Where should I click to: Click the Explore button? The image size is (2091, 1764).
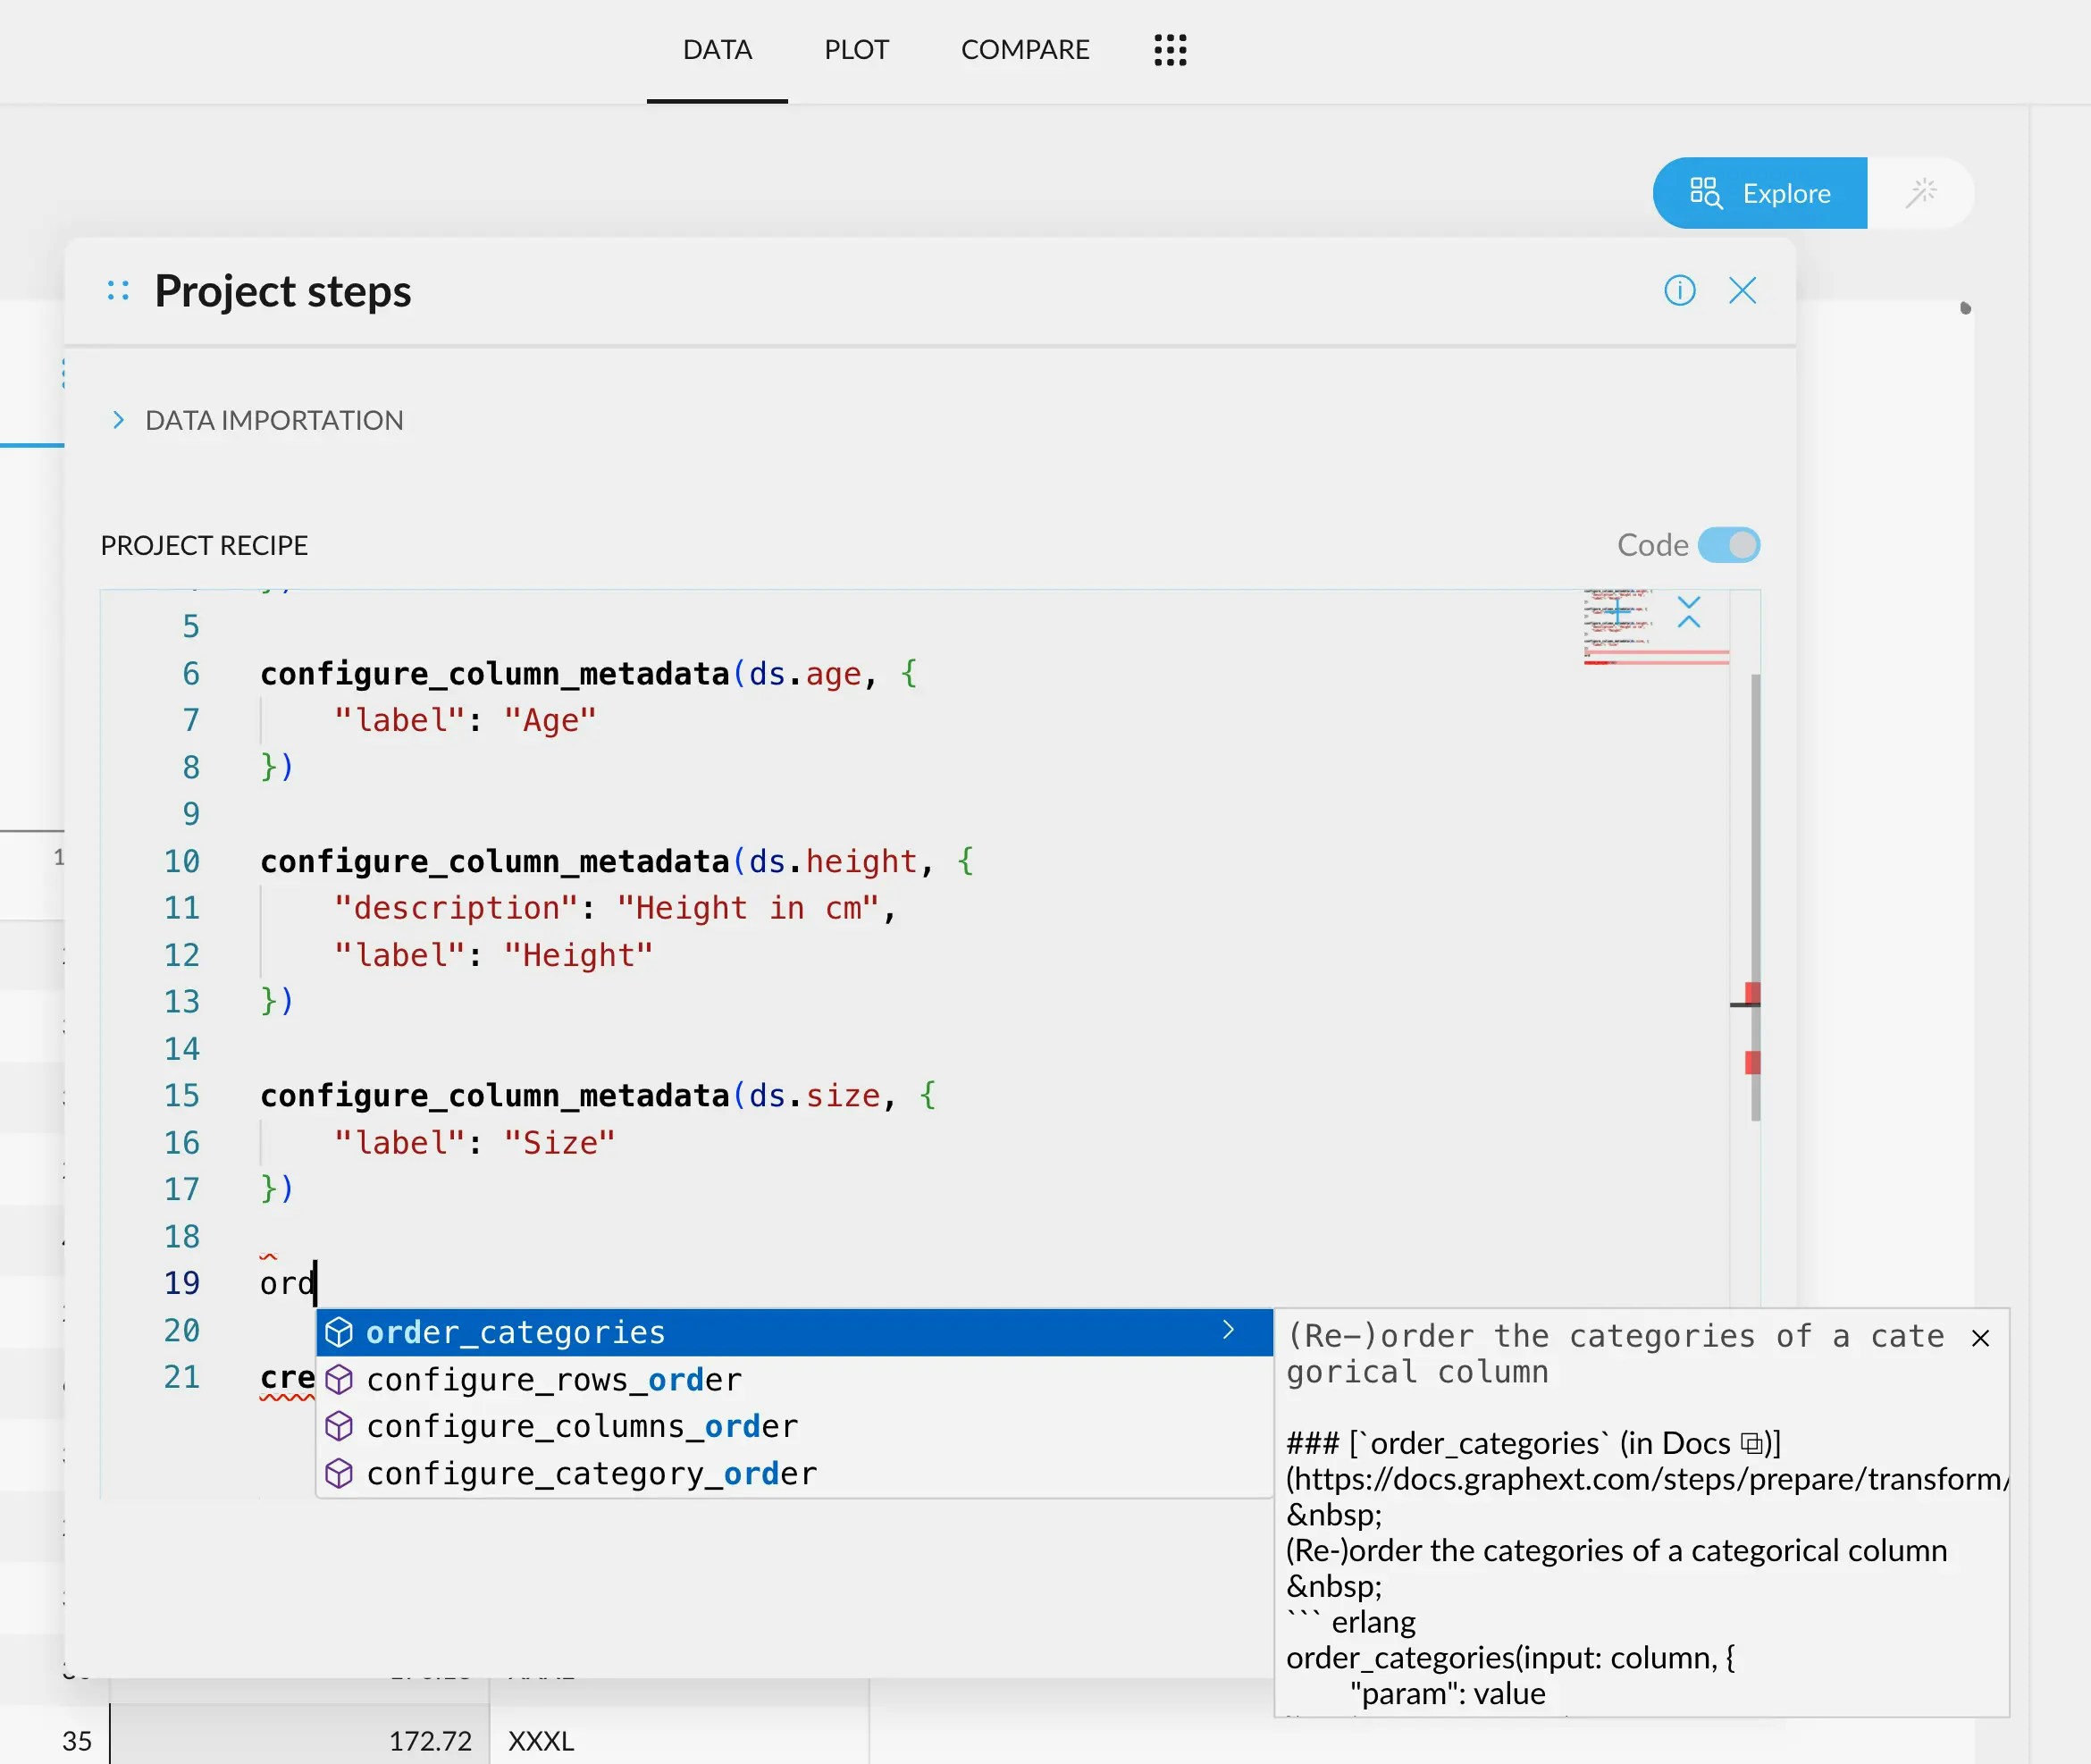coord(1759,193)
